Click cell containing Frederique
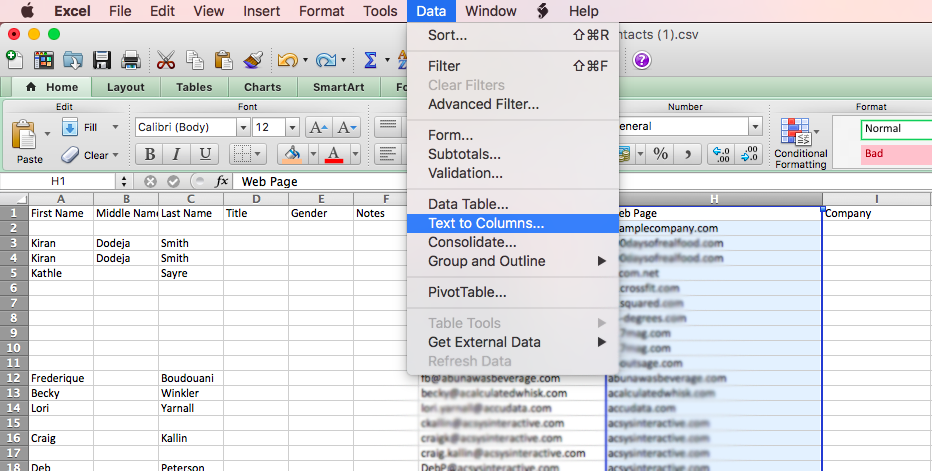The width and height of the screenshot is (932, 471). coord(61,378)
